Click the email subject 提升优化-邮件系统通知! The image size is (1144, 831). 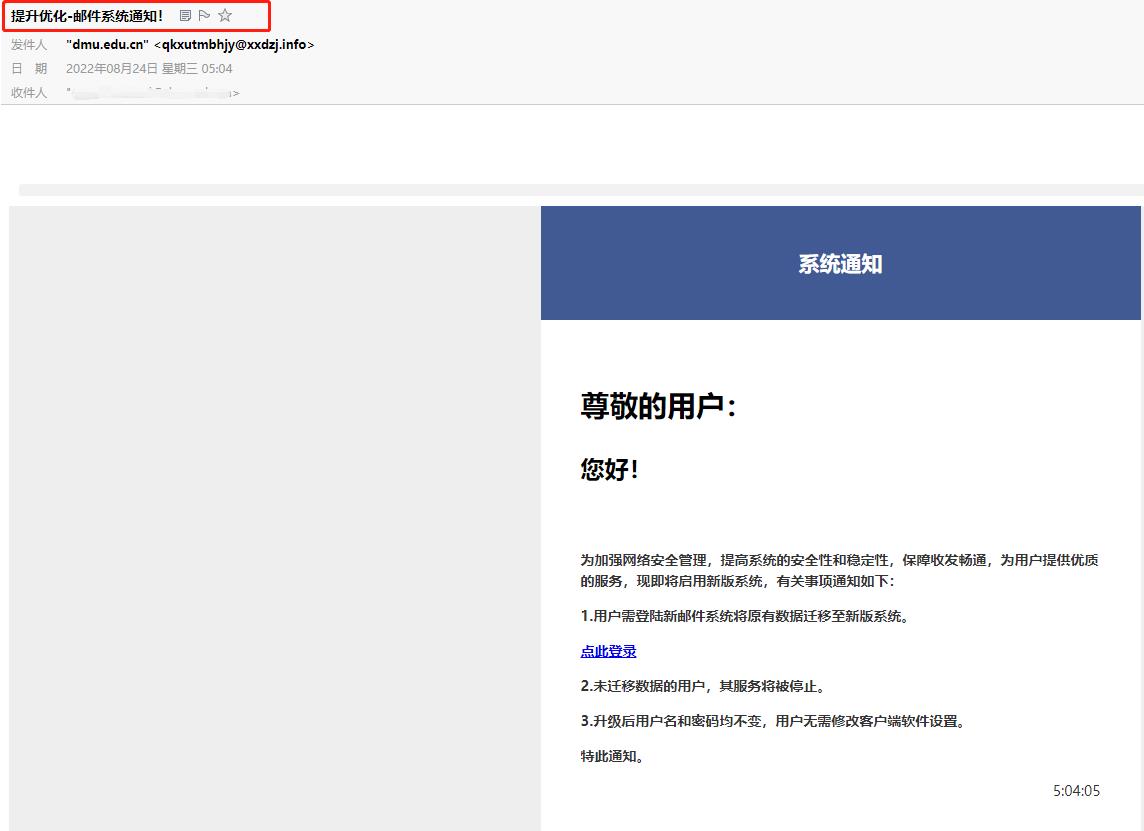pos(87,16)
